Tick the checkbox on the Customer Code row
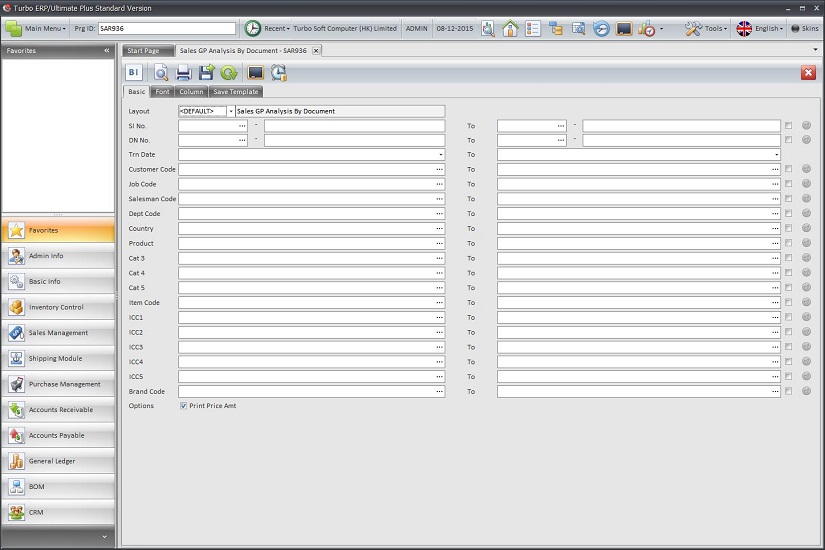 point(789,170)
